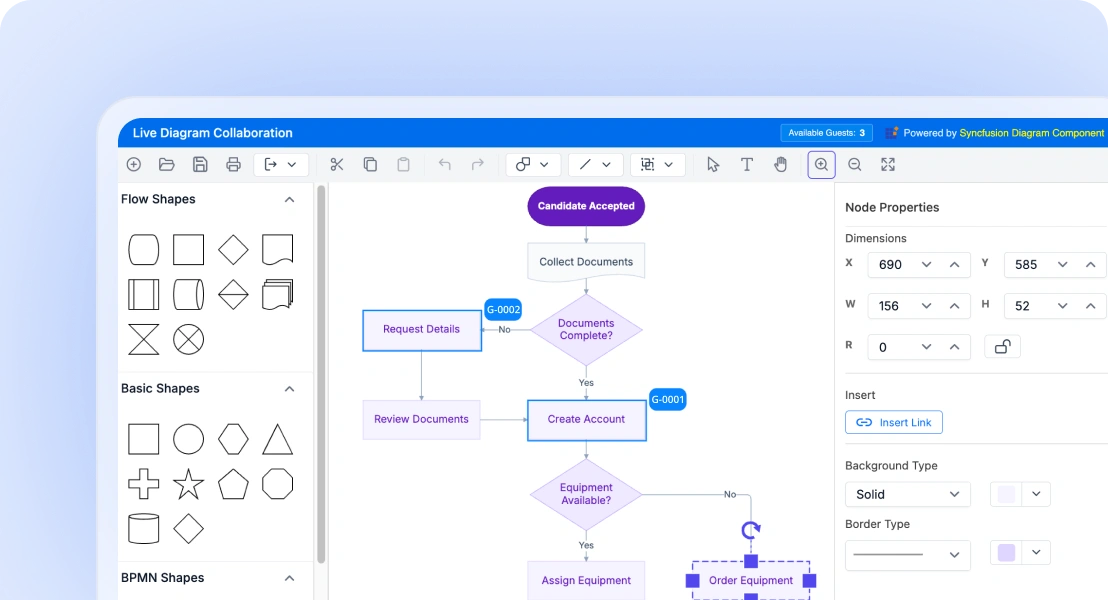
Task: Decrease the Y position value
Action: [x=1063, y=265]
